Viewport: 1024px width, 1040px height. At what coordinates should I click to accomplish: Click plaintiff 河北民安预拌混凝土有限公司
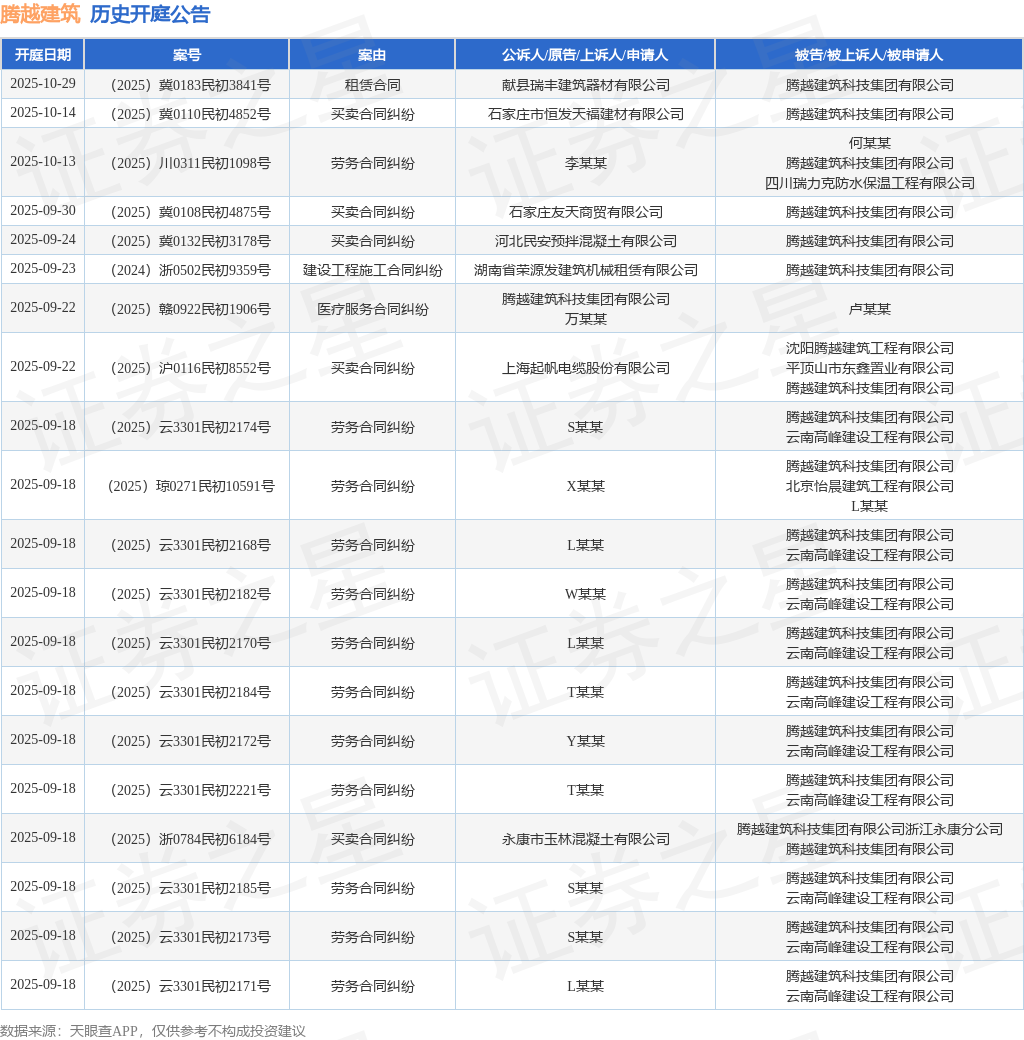tap(585, 241)
